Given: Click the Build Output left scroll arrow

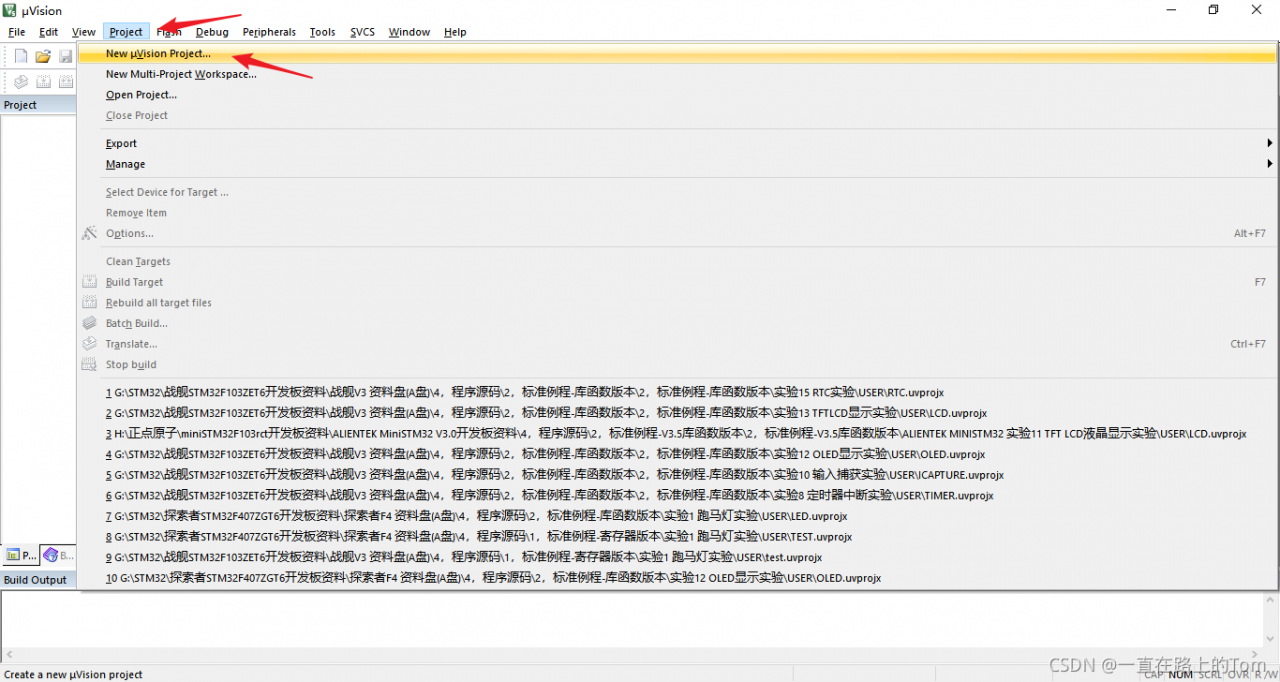Looking at the screenshot, I should point(8,654).
